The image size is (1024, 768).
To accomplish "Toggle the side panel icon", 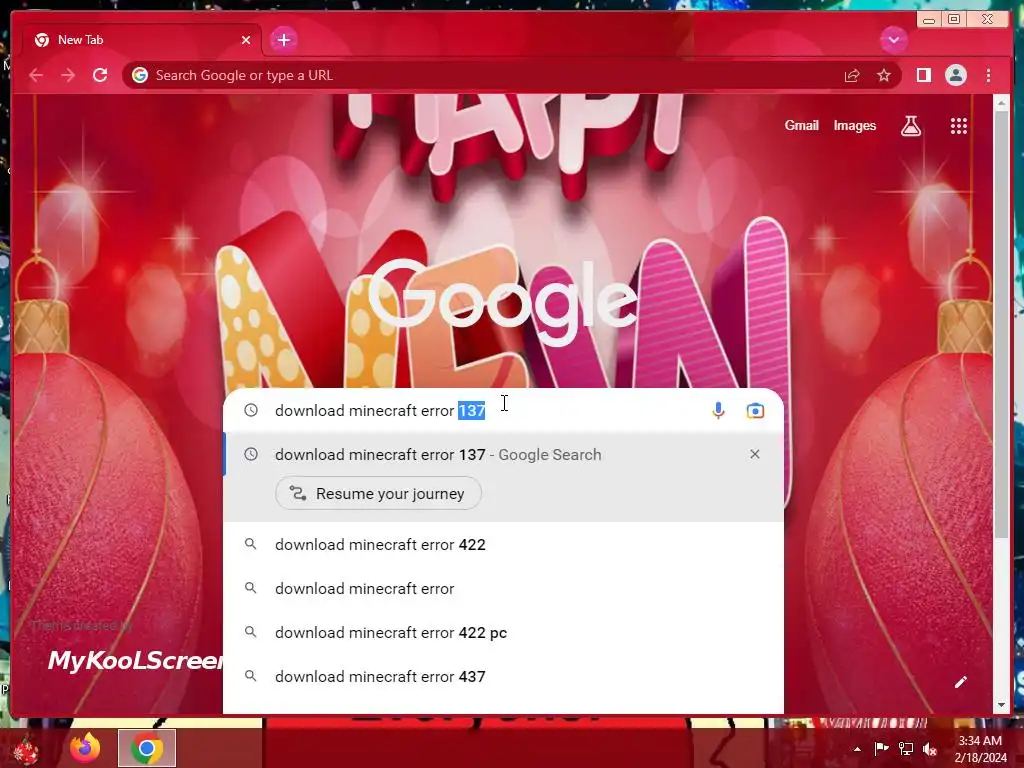I will (x=923, y=75).
